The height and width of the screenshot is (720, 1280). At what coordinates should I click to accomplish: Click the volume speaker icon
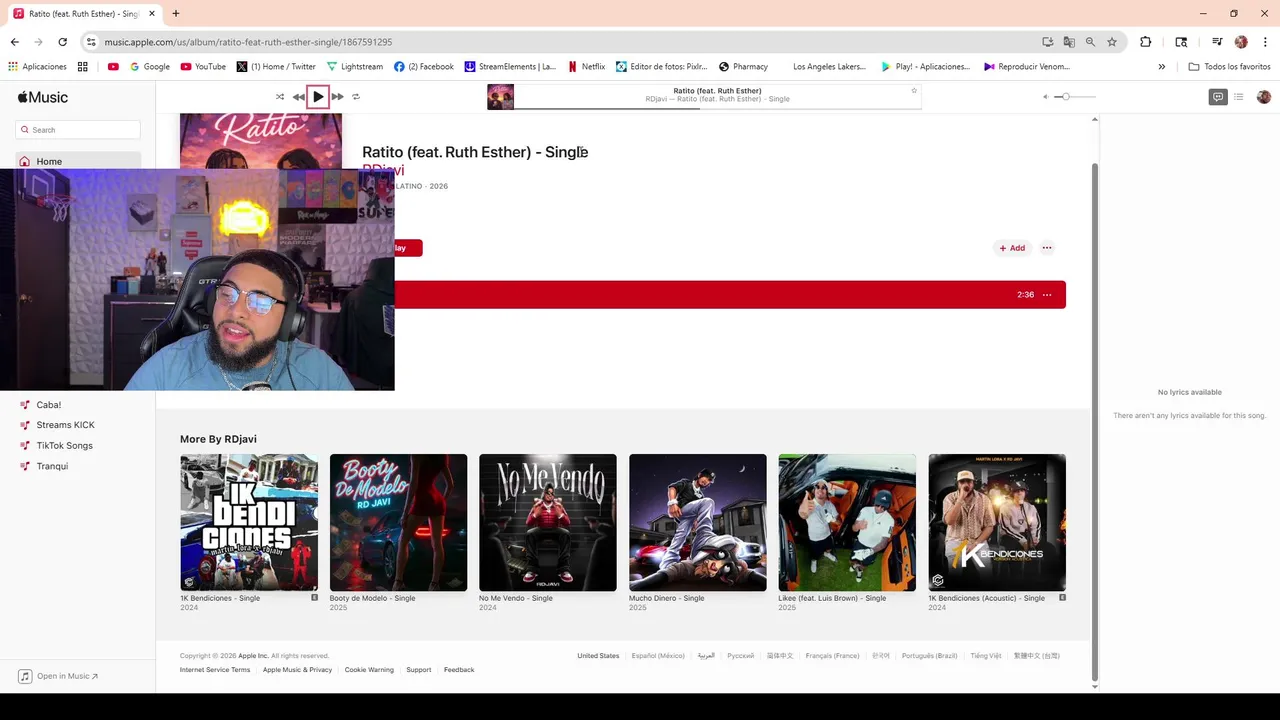(1045, 97)
